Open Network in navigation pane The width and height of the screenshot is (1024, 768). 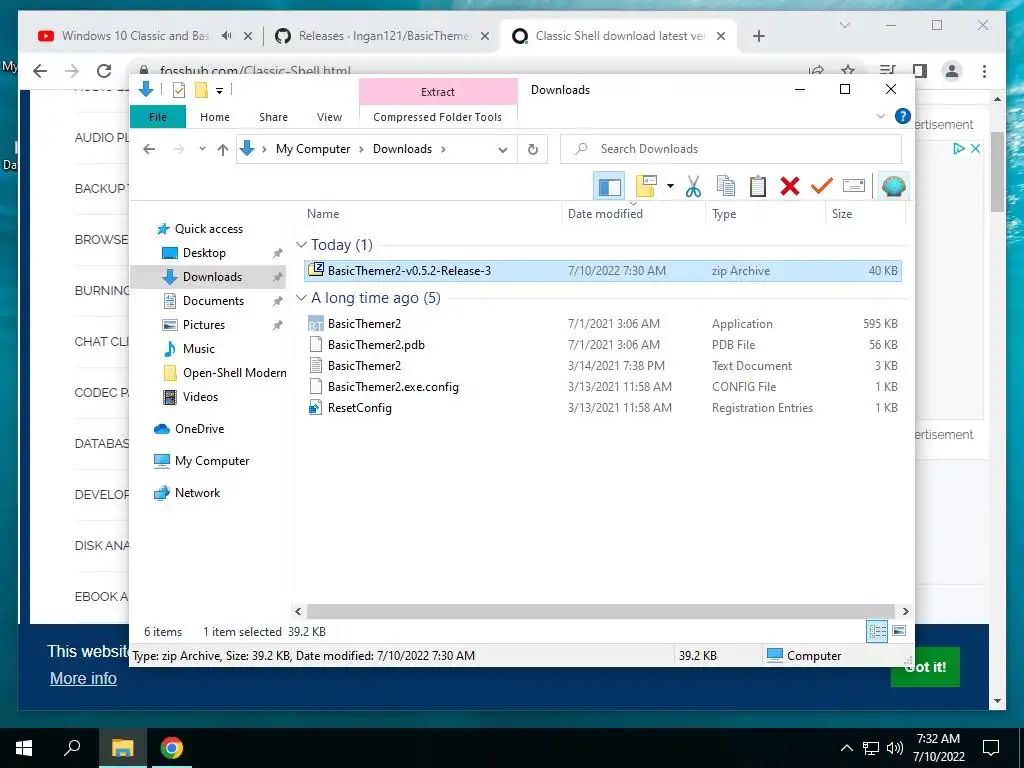[x=197, y=493]
